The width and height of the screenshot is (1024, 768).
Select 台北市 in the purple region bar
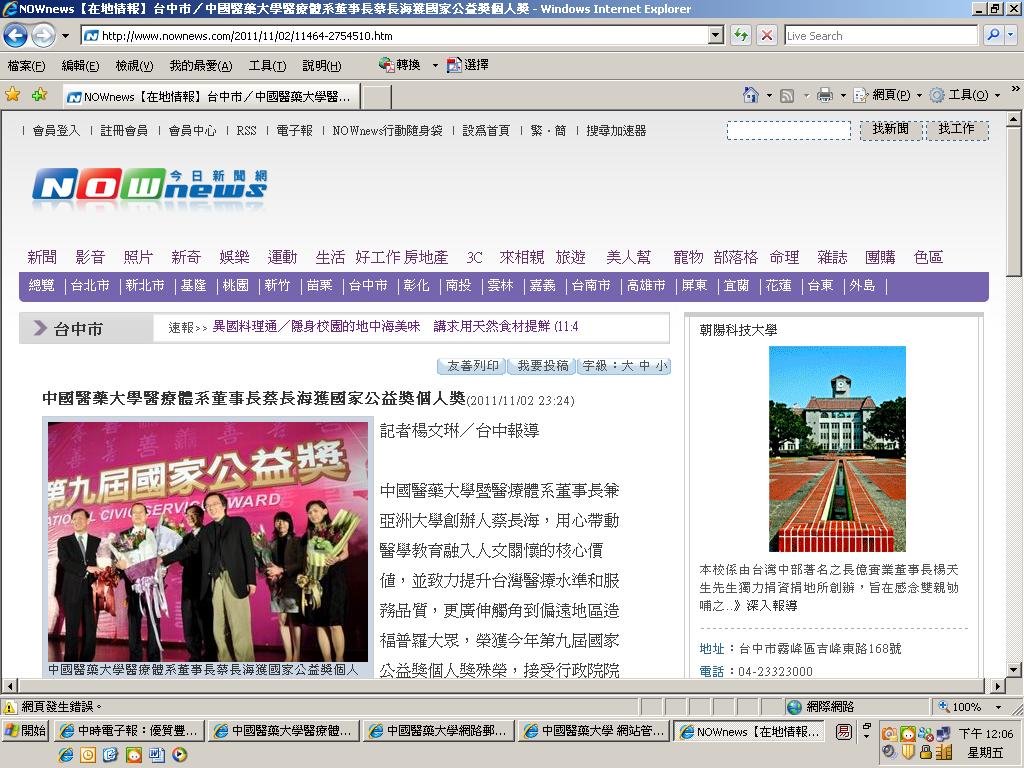click(90, 285)
